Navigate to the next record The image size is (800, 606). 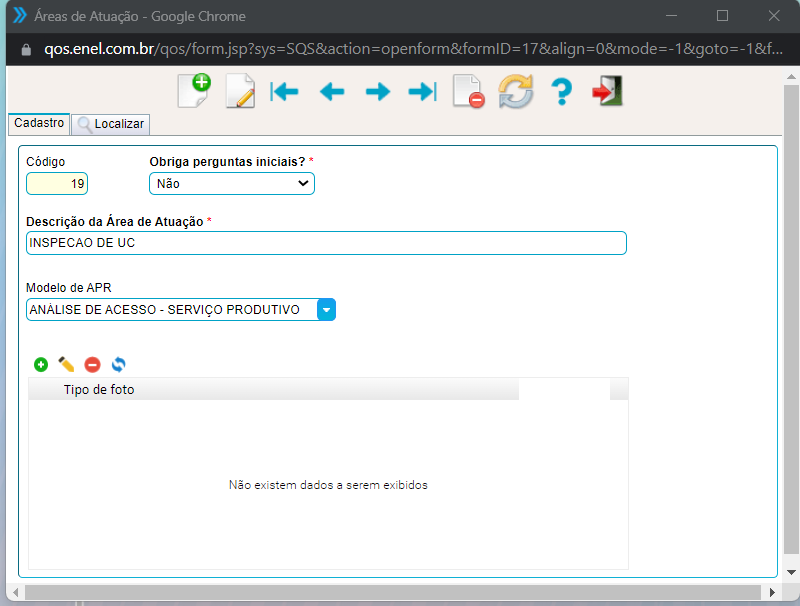[377, 92]
